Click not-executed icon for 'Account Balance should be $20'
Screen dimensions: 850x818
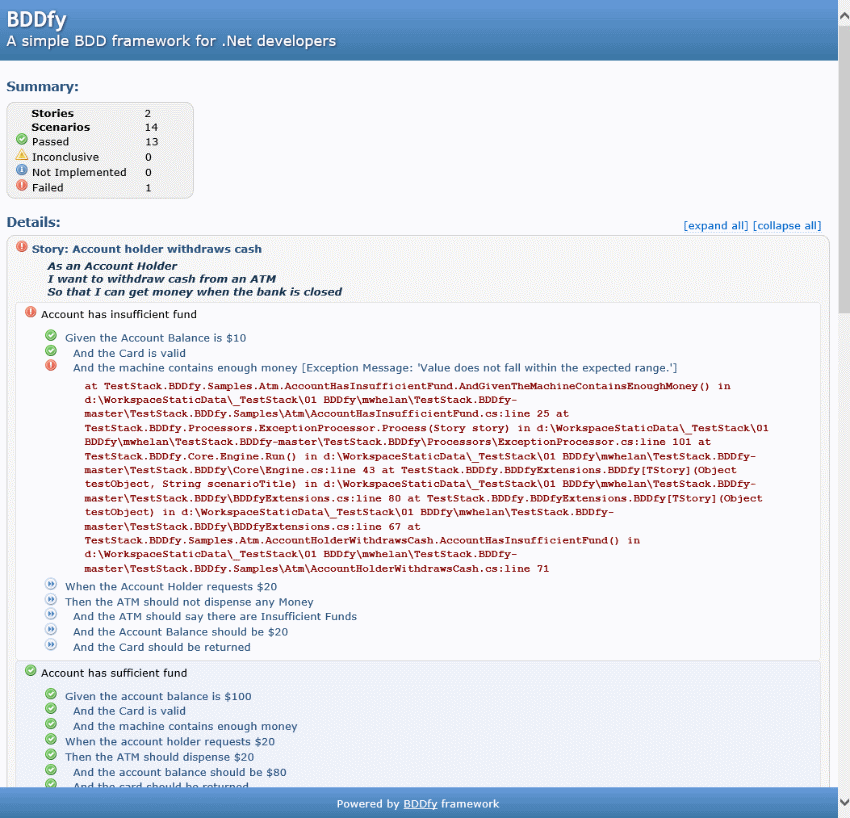(x=51, y=629)
